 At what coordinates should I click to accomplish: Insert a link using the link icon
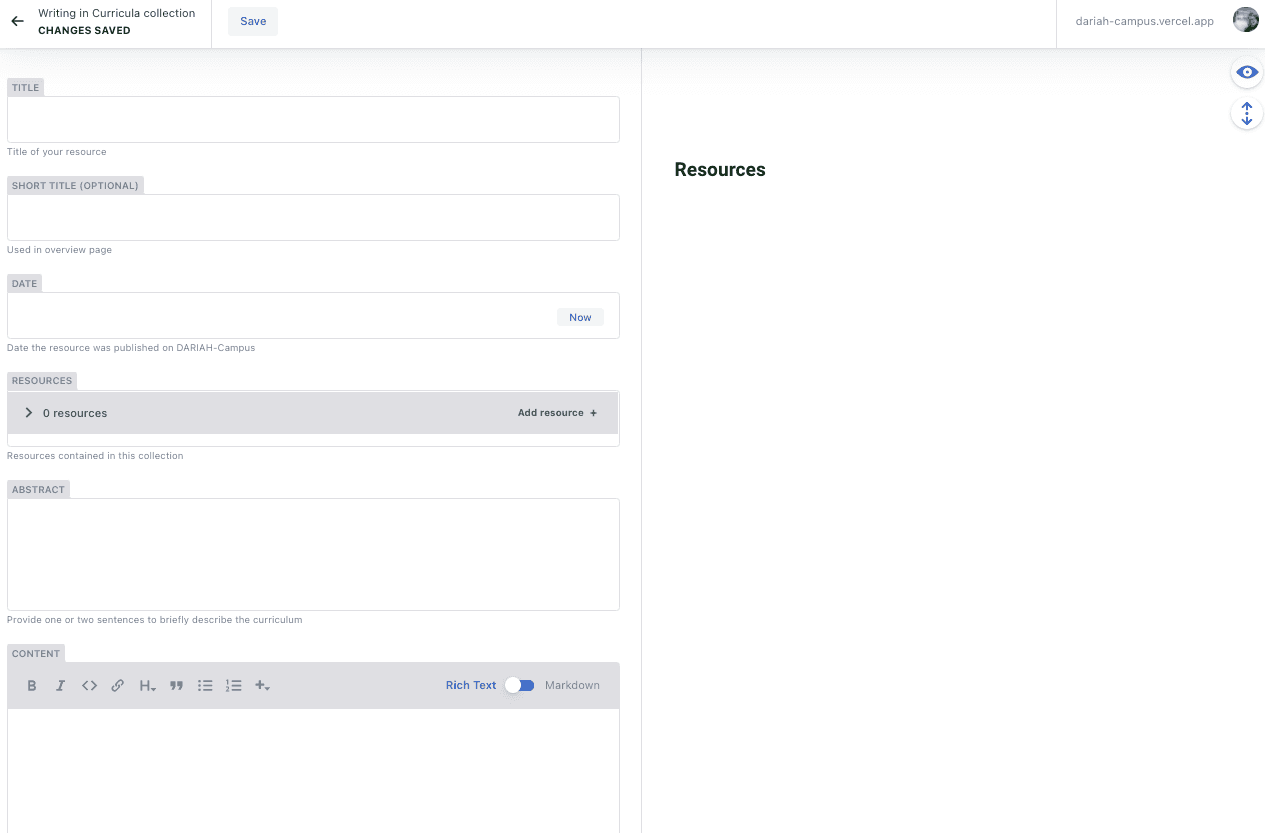[x=118, y=686]
